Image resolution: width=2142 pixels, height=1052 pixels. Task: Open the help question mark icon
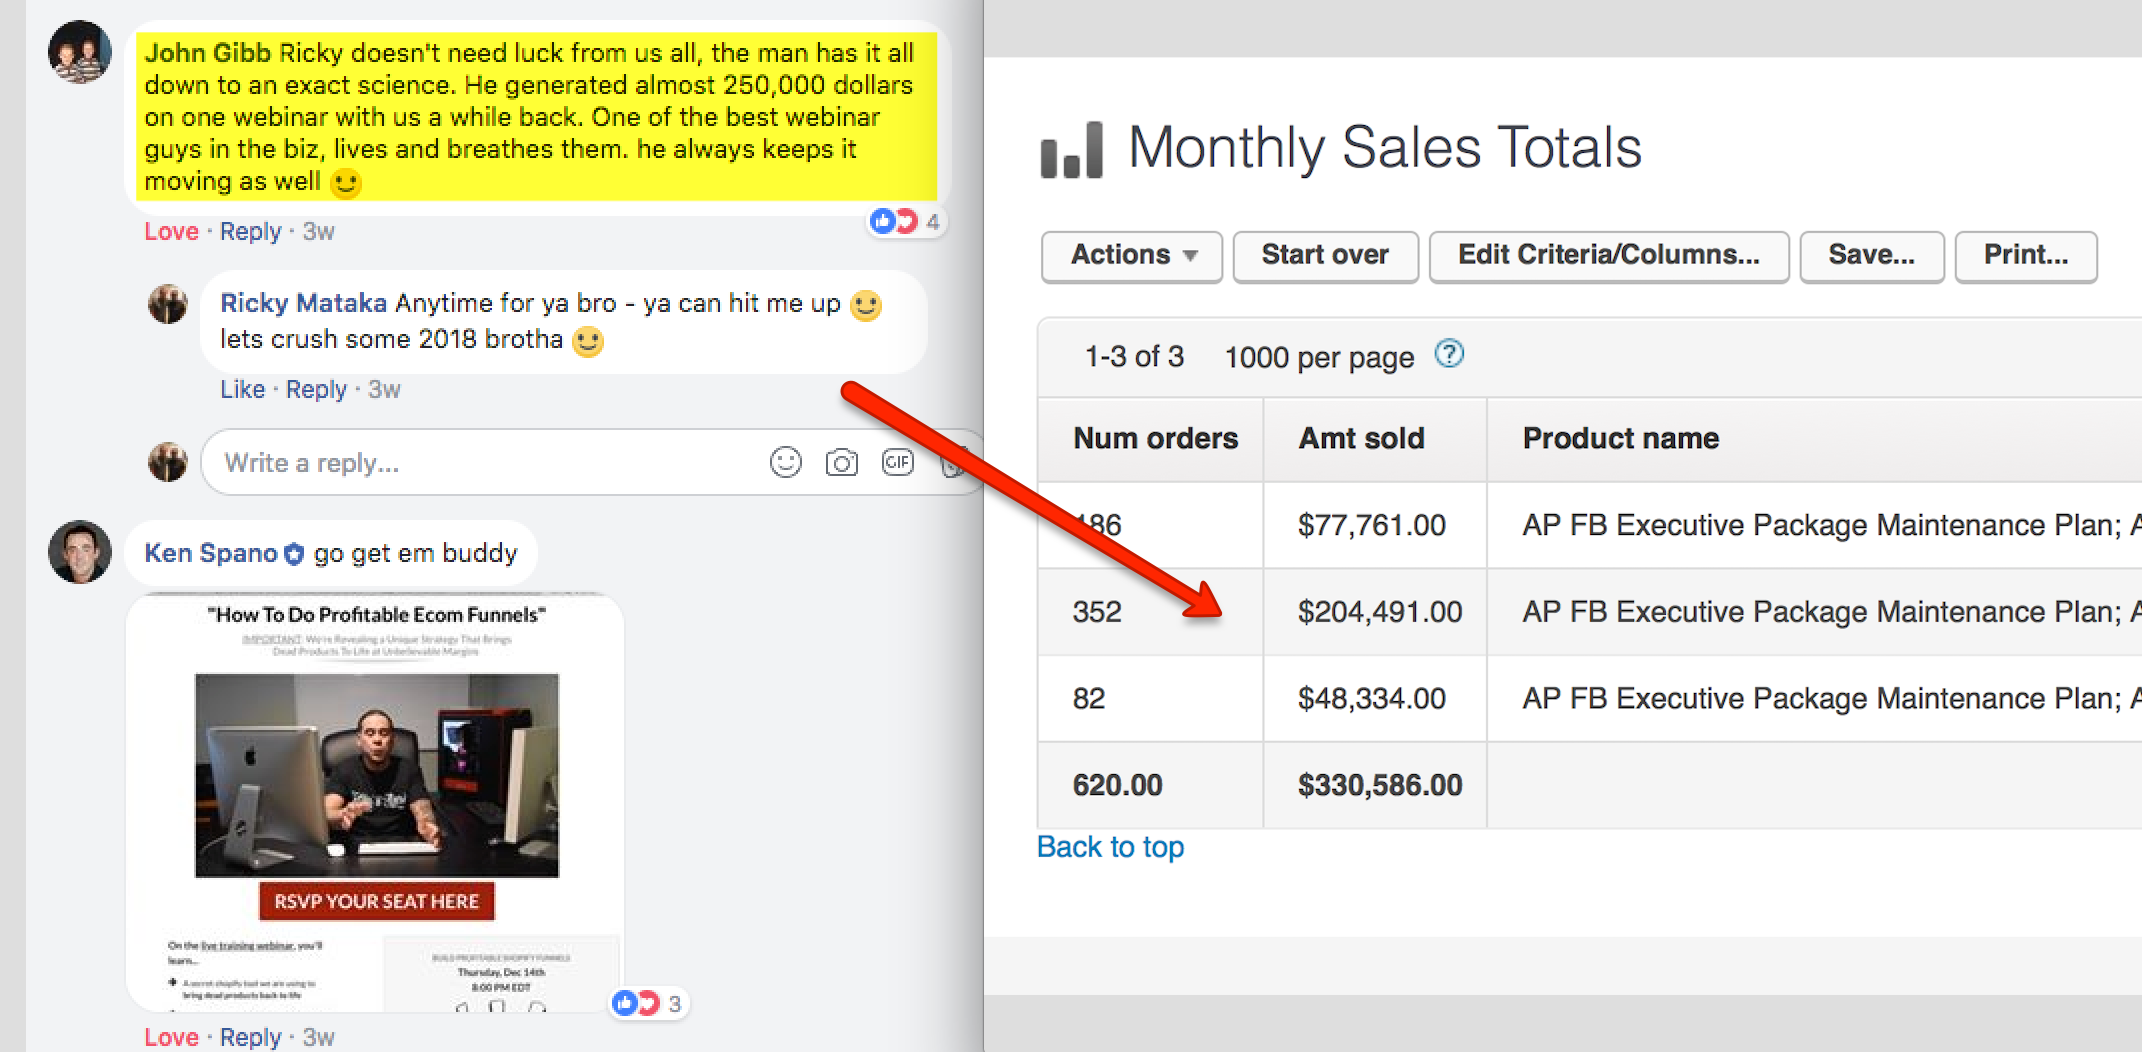coord(1449,354)
